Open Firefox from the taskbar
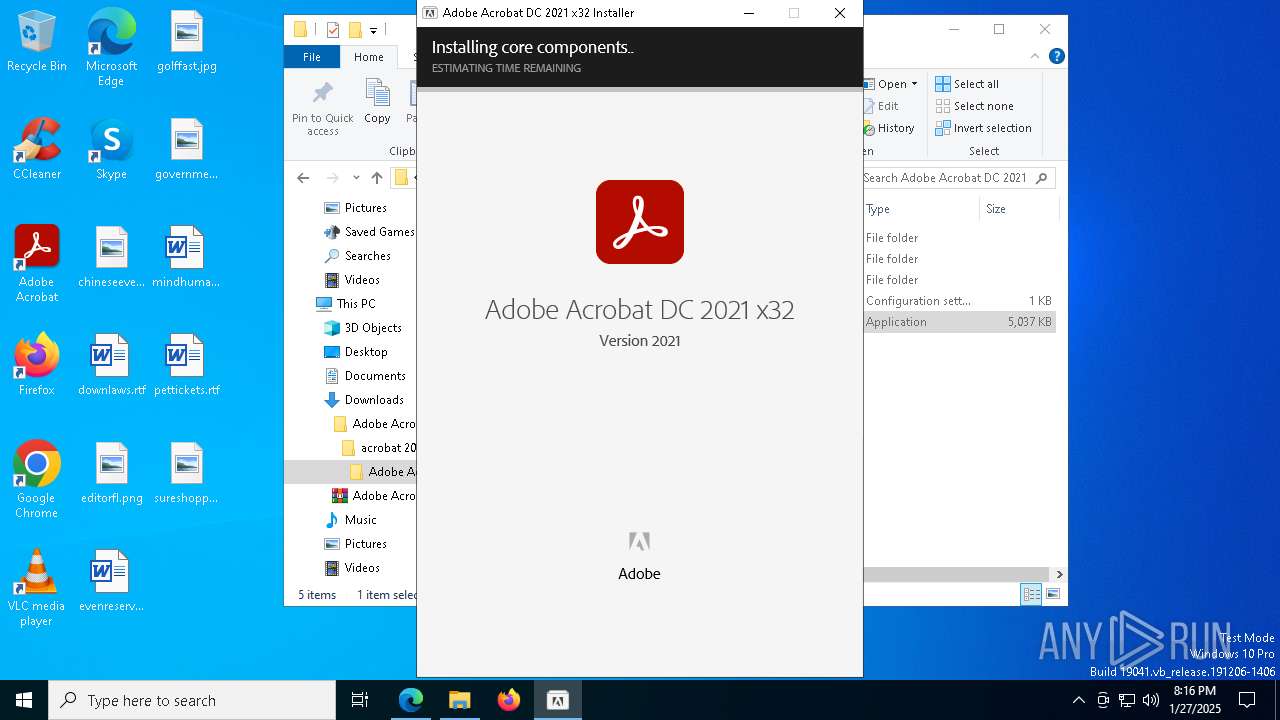 [509, 700]
